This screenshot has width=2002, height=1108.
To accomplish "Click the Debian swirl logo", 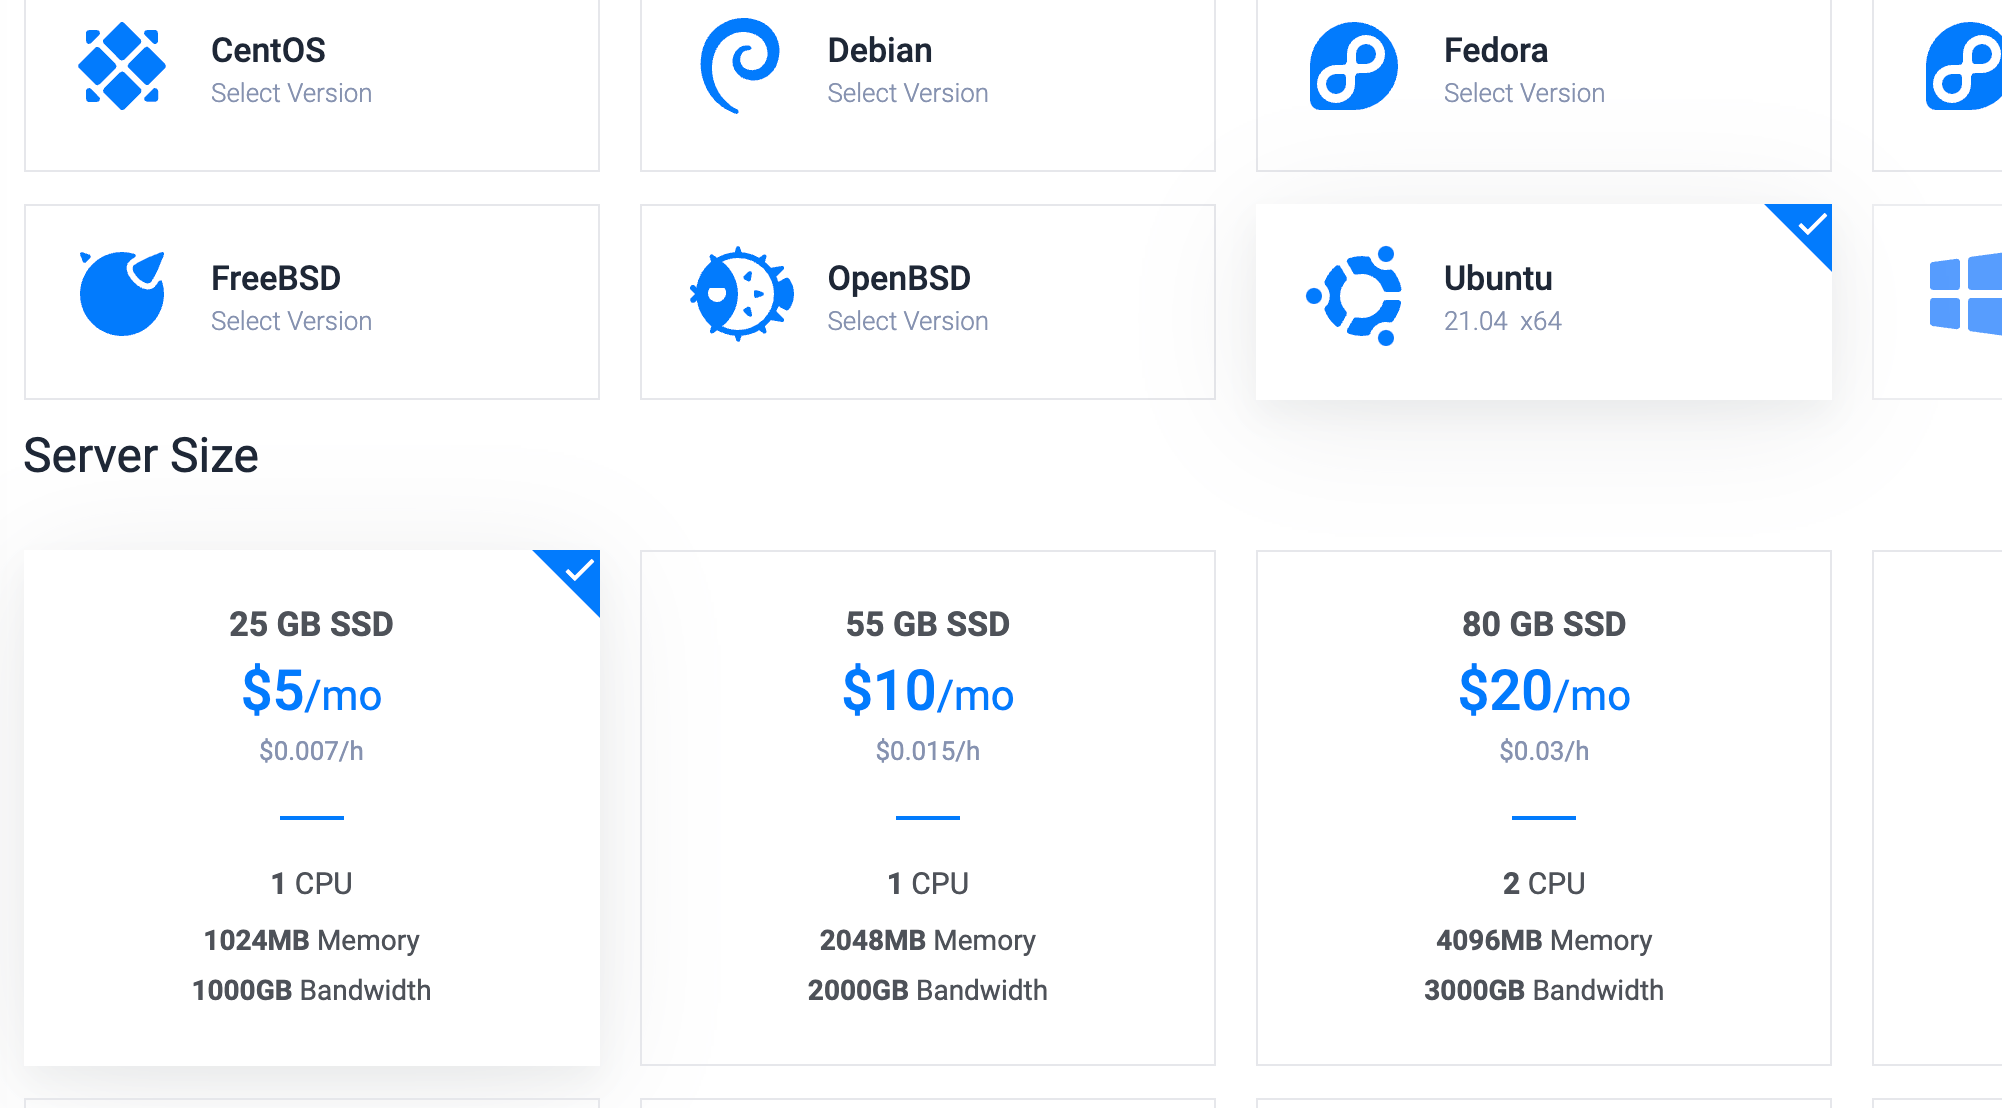I will tap(740, 66).
